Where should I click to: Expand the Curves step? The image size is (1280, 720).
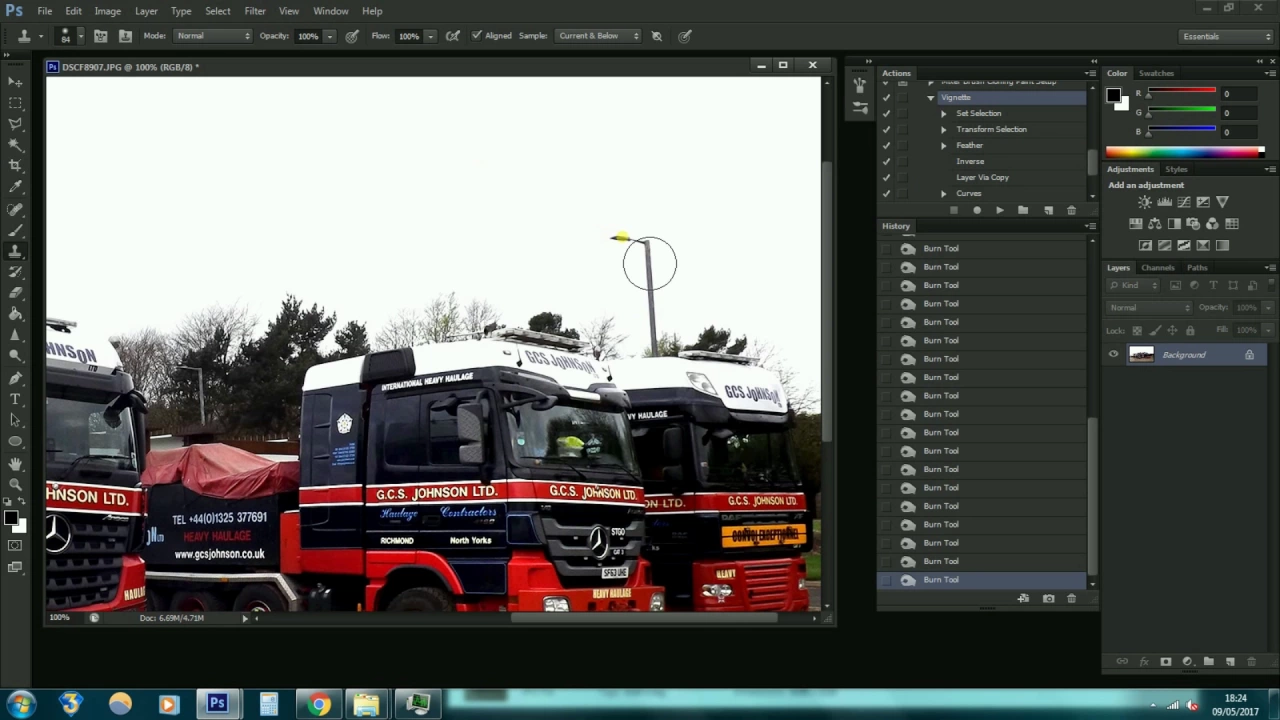point(943,193)
